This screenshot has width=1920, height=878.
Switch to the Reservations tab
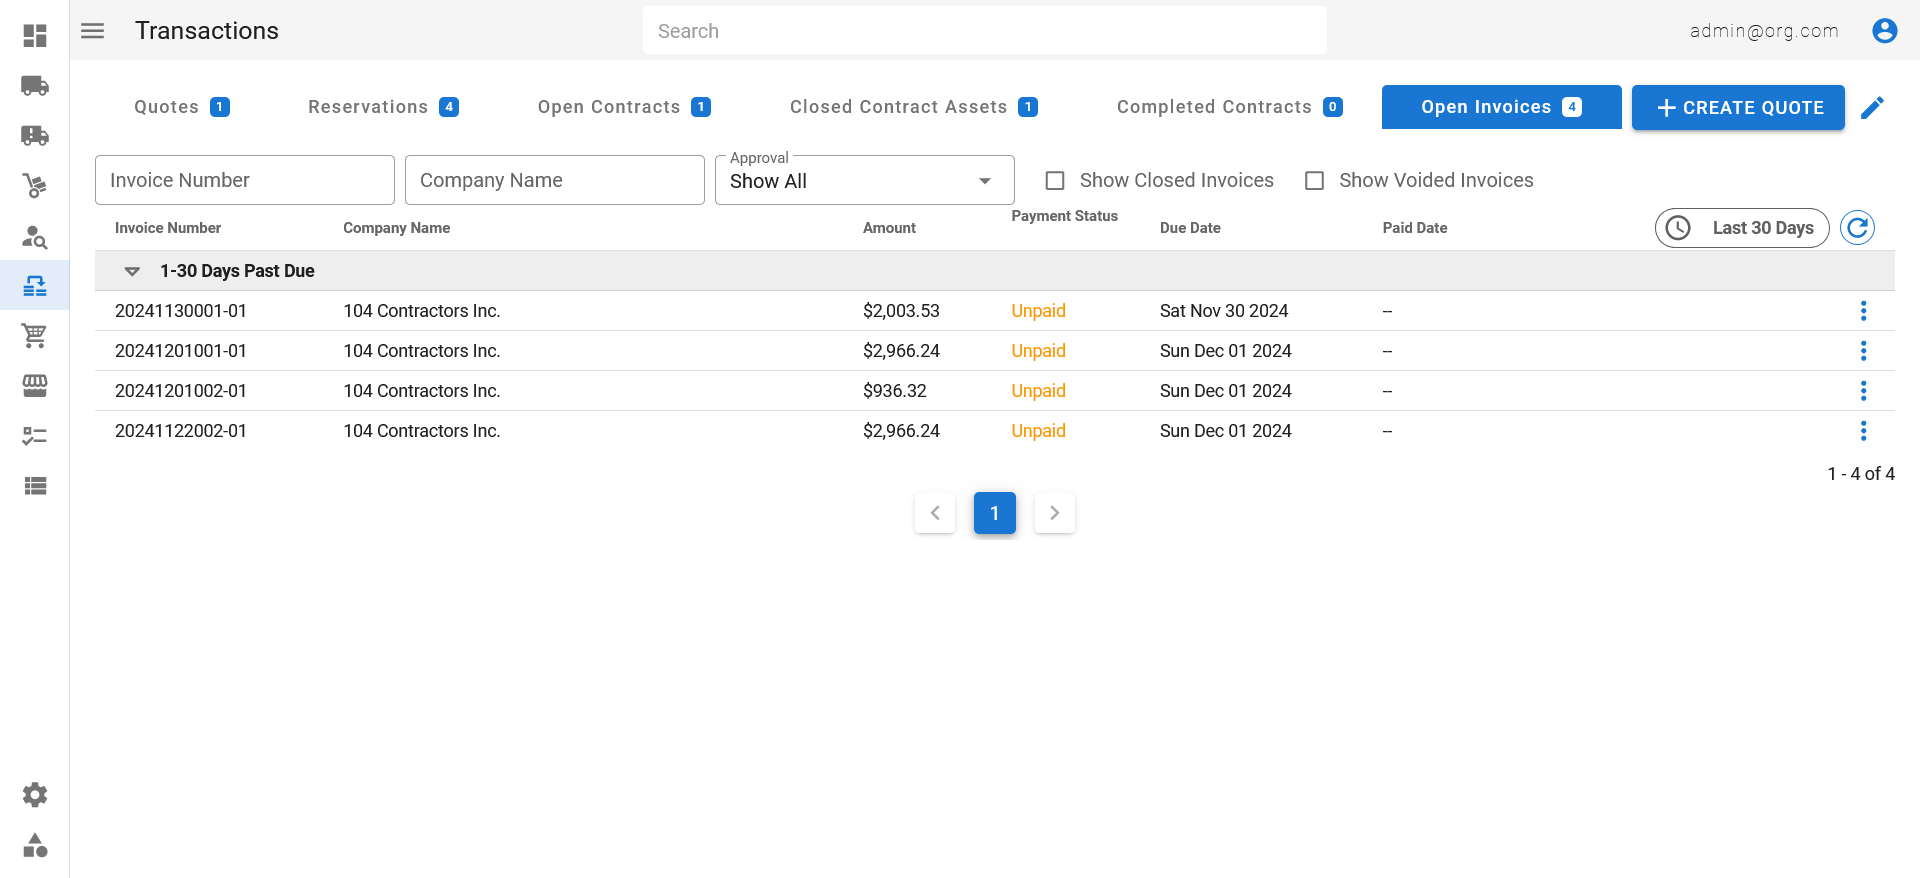(x=384, y=107)
